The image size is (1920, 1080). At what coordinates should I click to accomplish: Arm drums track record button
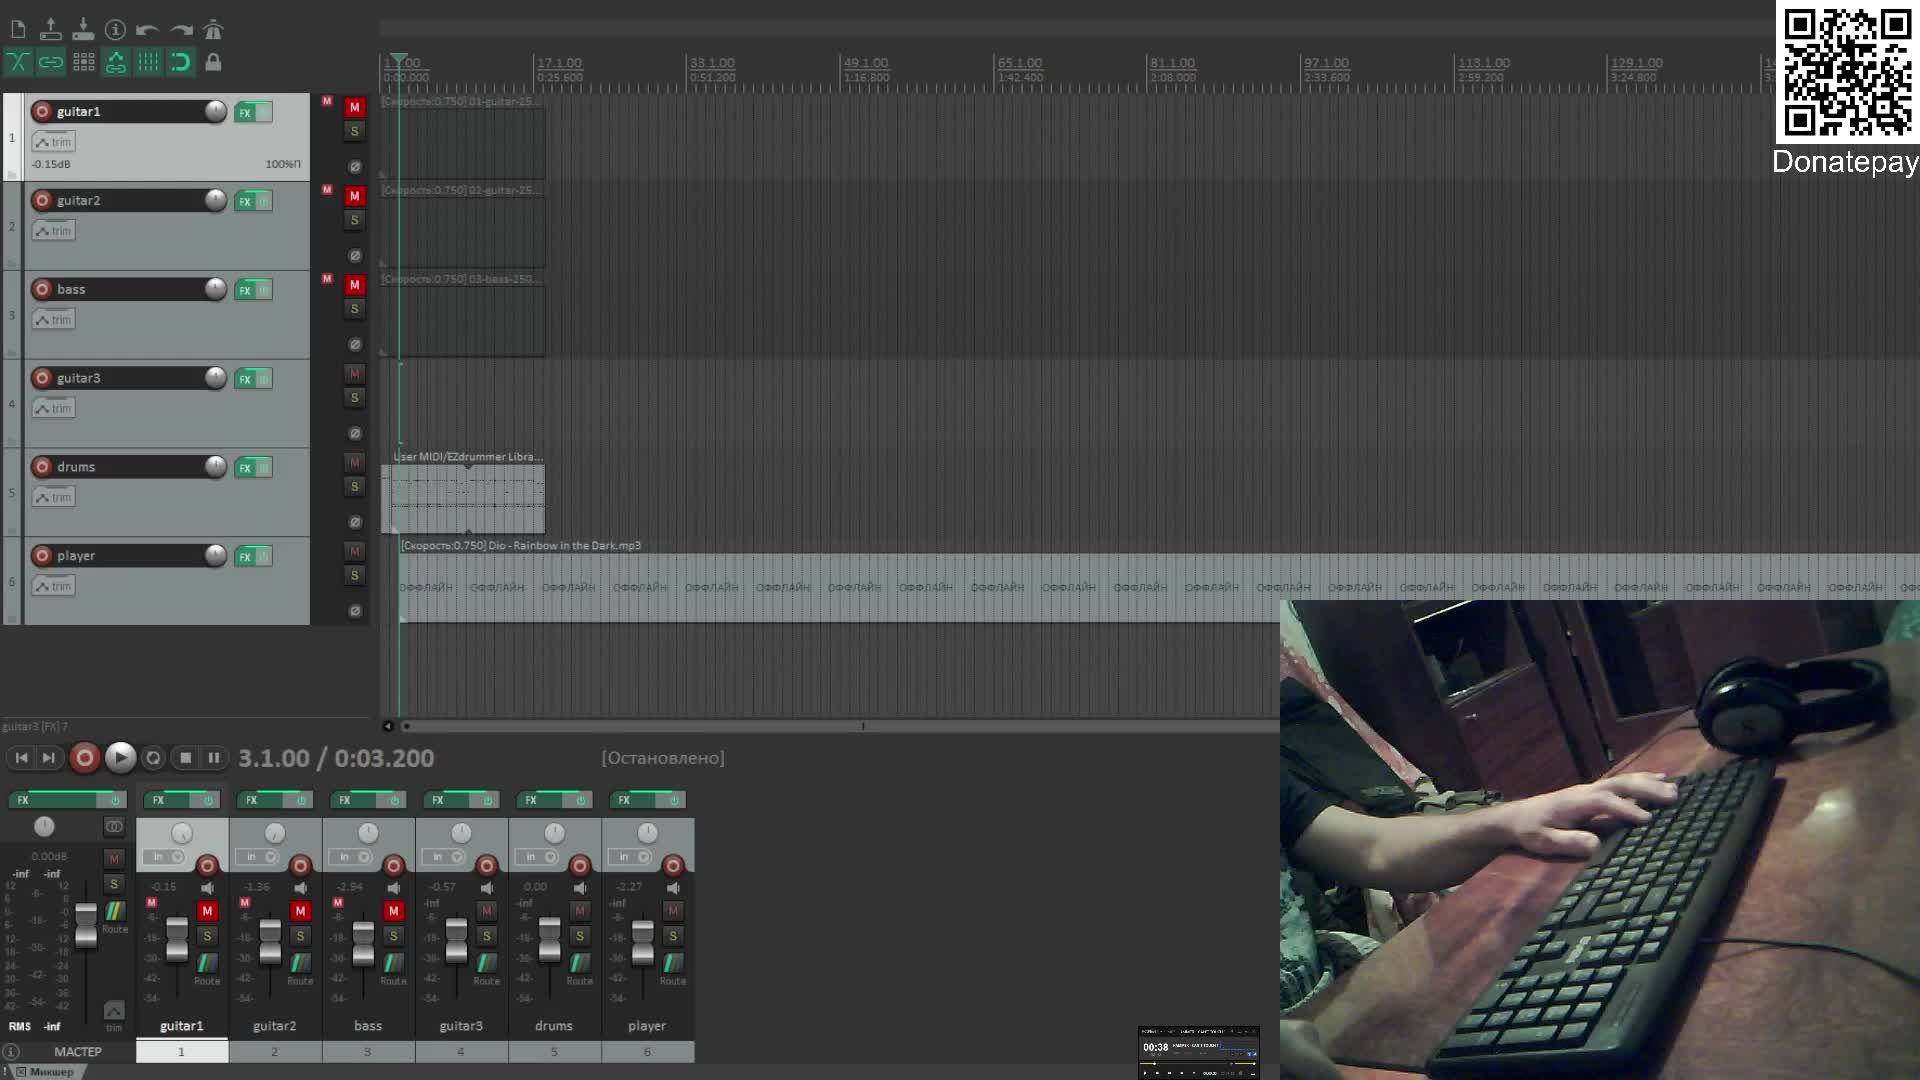click(42, 467)
